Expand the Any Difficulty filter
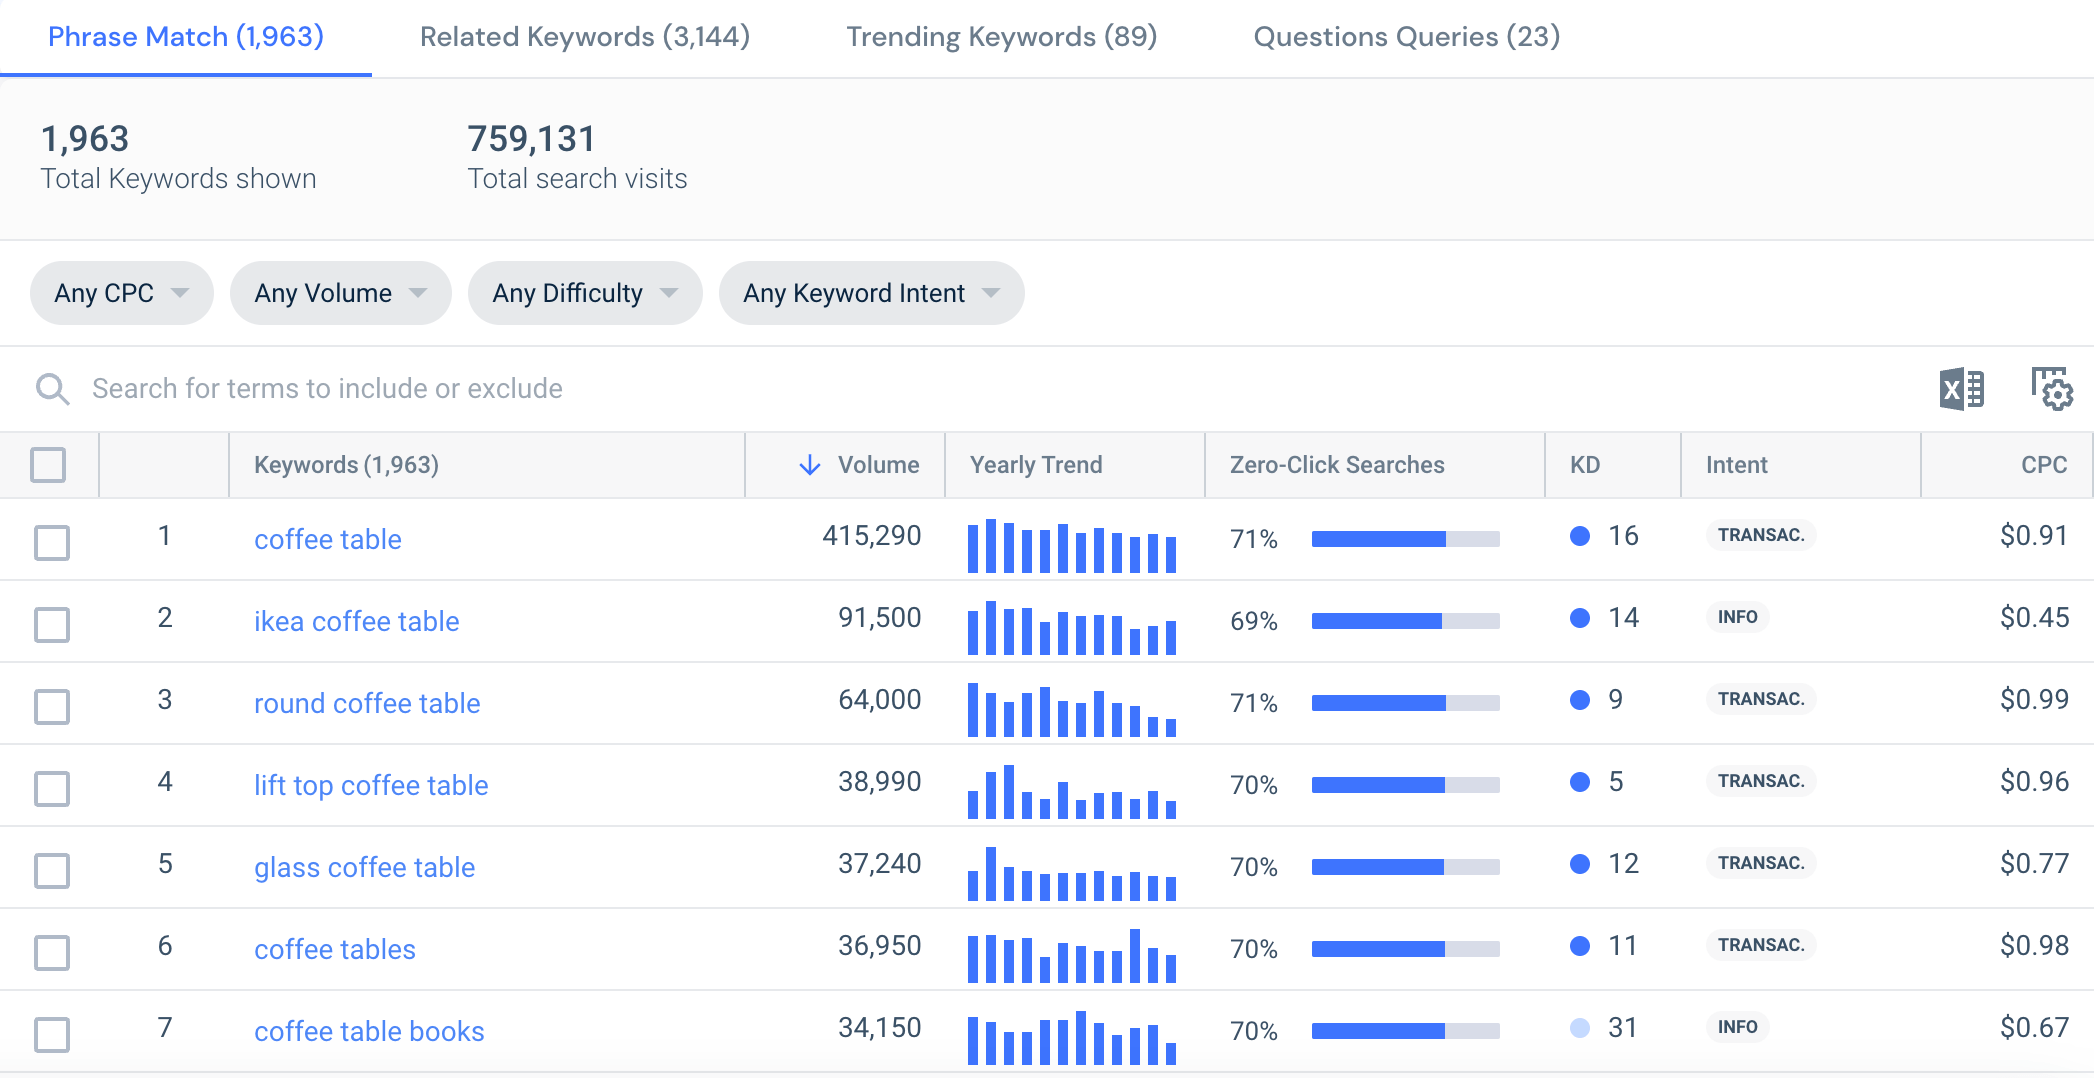 click(584, 293)
